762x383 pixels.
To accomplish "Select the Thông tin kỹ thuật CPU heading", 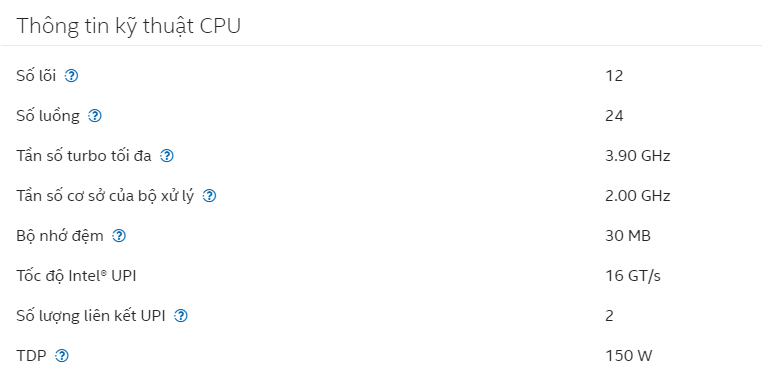I will [129, 26].
